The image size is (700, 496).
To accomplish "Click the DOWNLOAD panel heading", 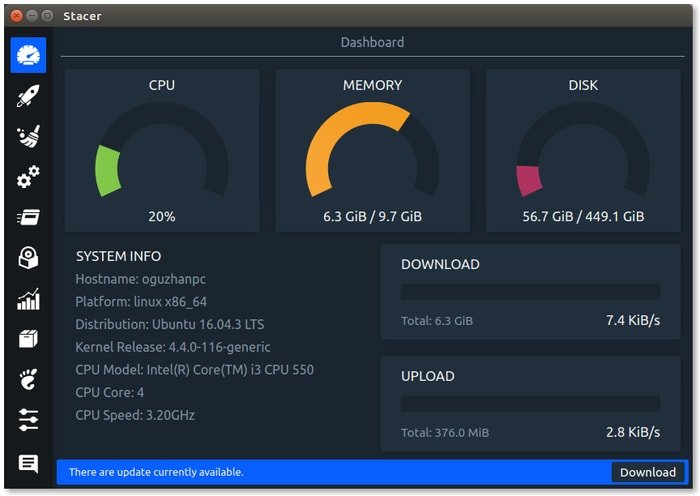I will [440, 264].
